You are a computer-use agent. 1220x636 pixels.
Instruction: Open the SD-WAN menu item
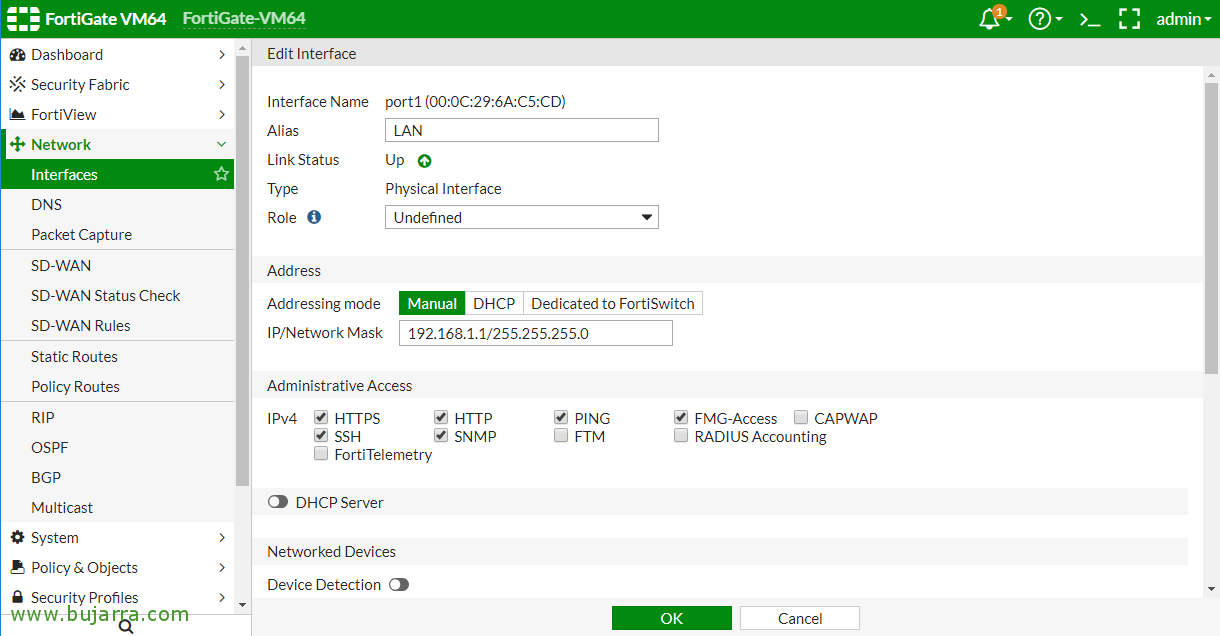pos(117,265)
